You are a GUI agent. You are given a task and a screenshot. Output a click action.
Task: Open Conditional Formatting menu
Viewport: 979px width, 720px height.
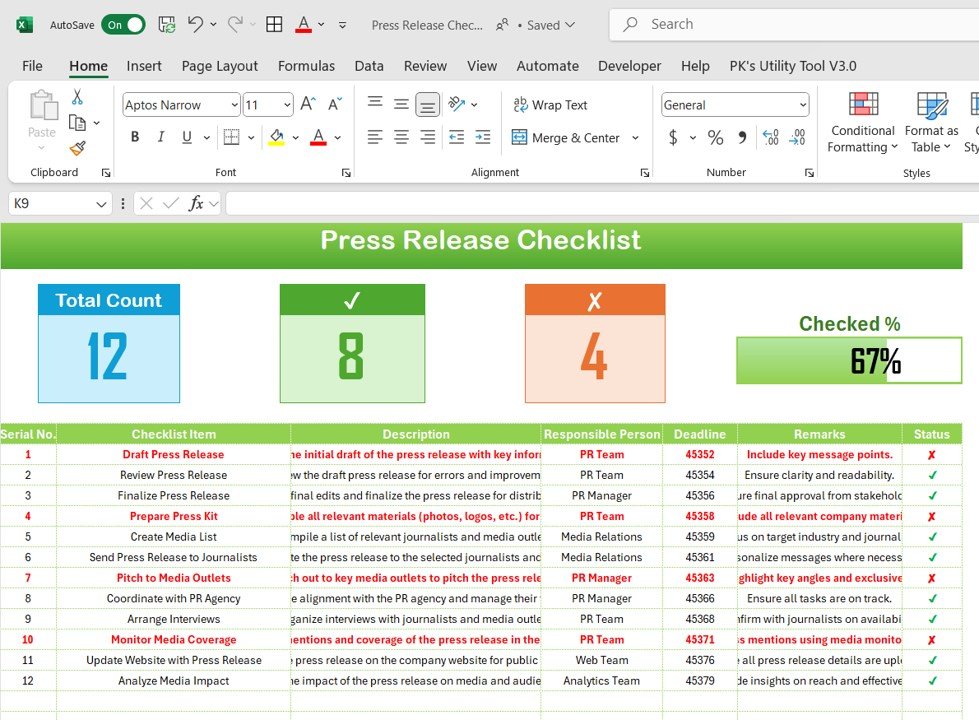[863, 122]
